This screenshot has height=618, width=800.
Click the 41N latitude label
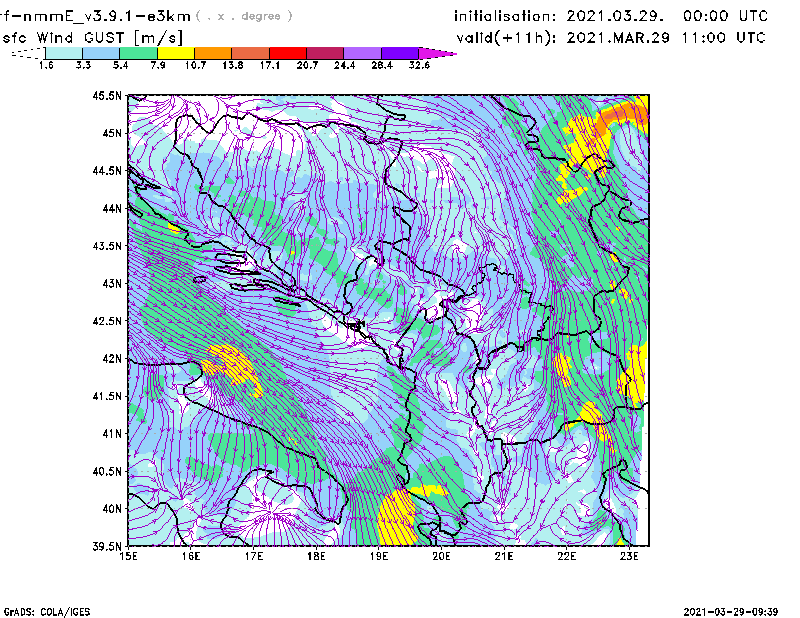(x=112, y=434)
